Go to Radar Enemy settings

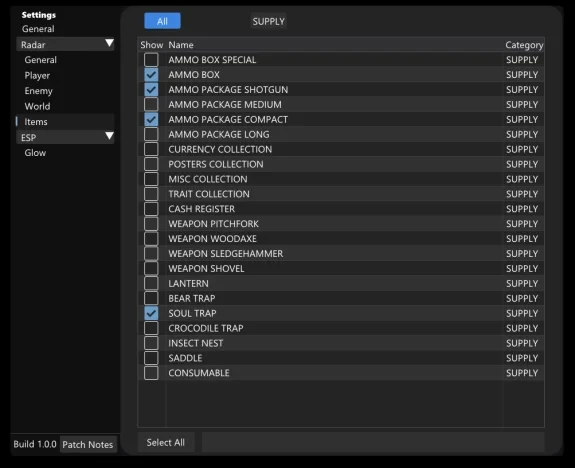[39, 91]
